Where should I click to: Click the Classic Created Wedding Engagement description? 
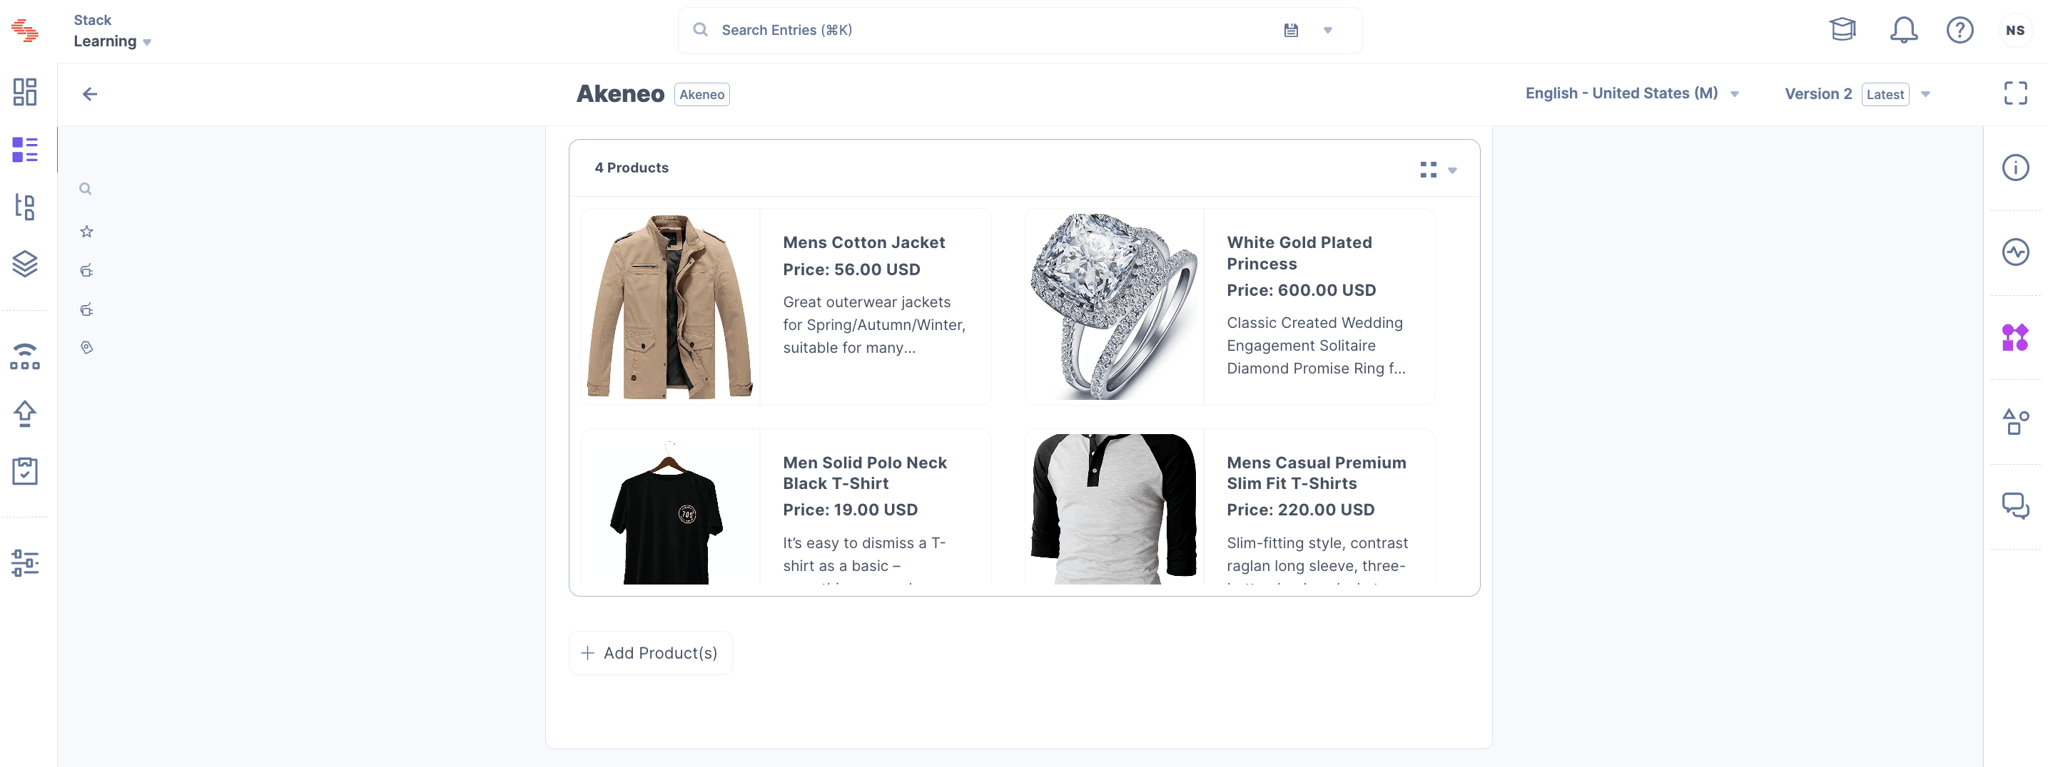tap(1317, 346)
